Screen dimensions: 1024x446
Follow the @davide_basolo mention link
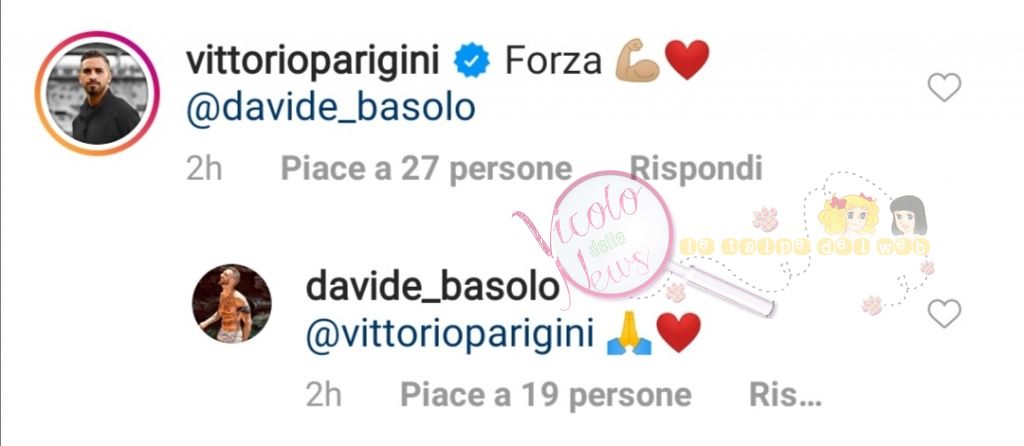pos(330,109)
